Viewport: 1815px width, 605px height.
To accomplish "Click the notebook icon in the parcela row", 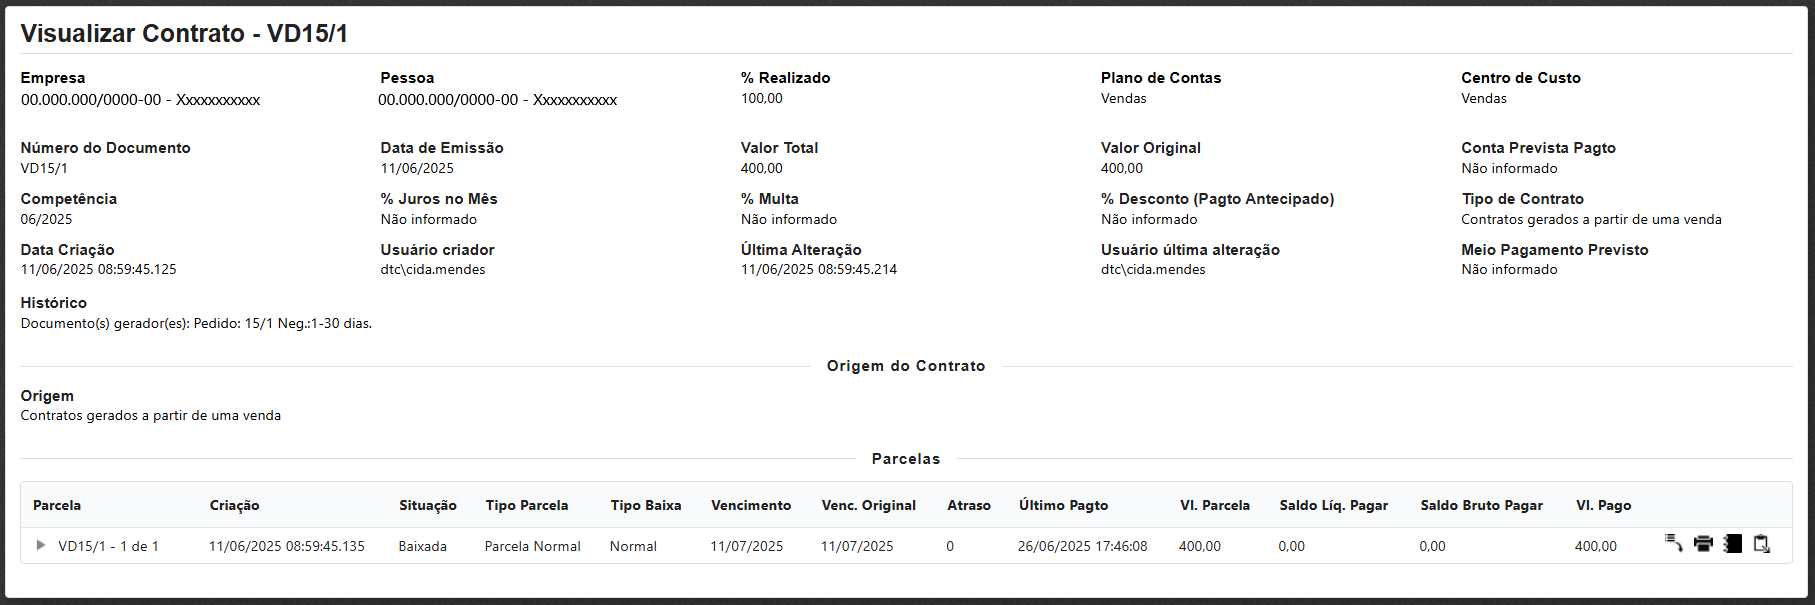I will (x=1733, y=544).
